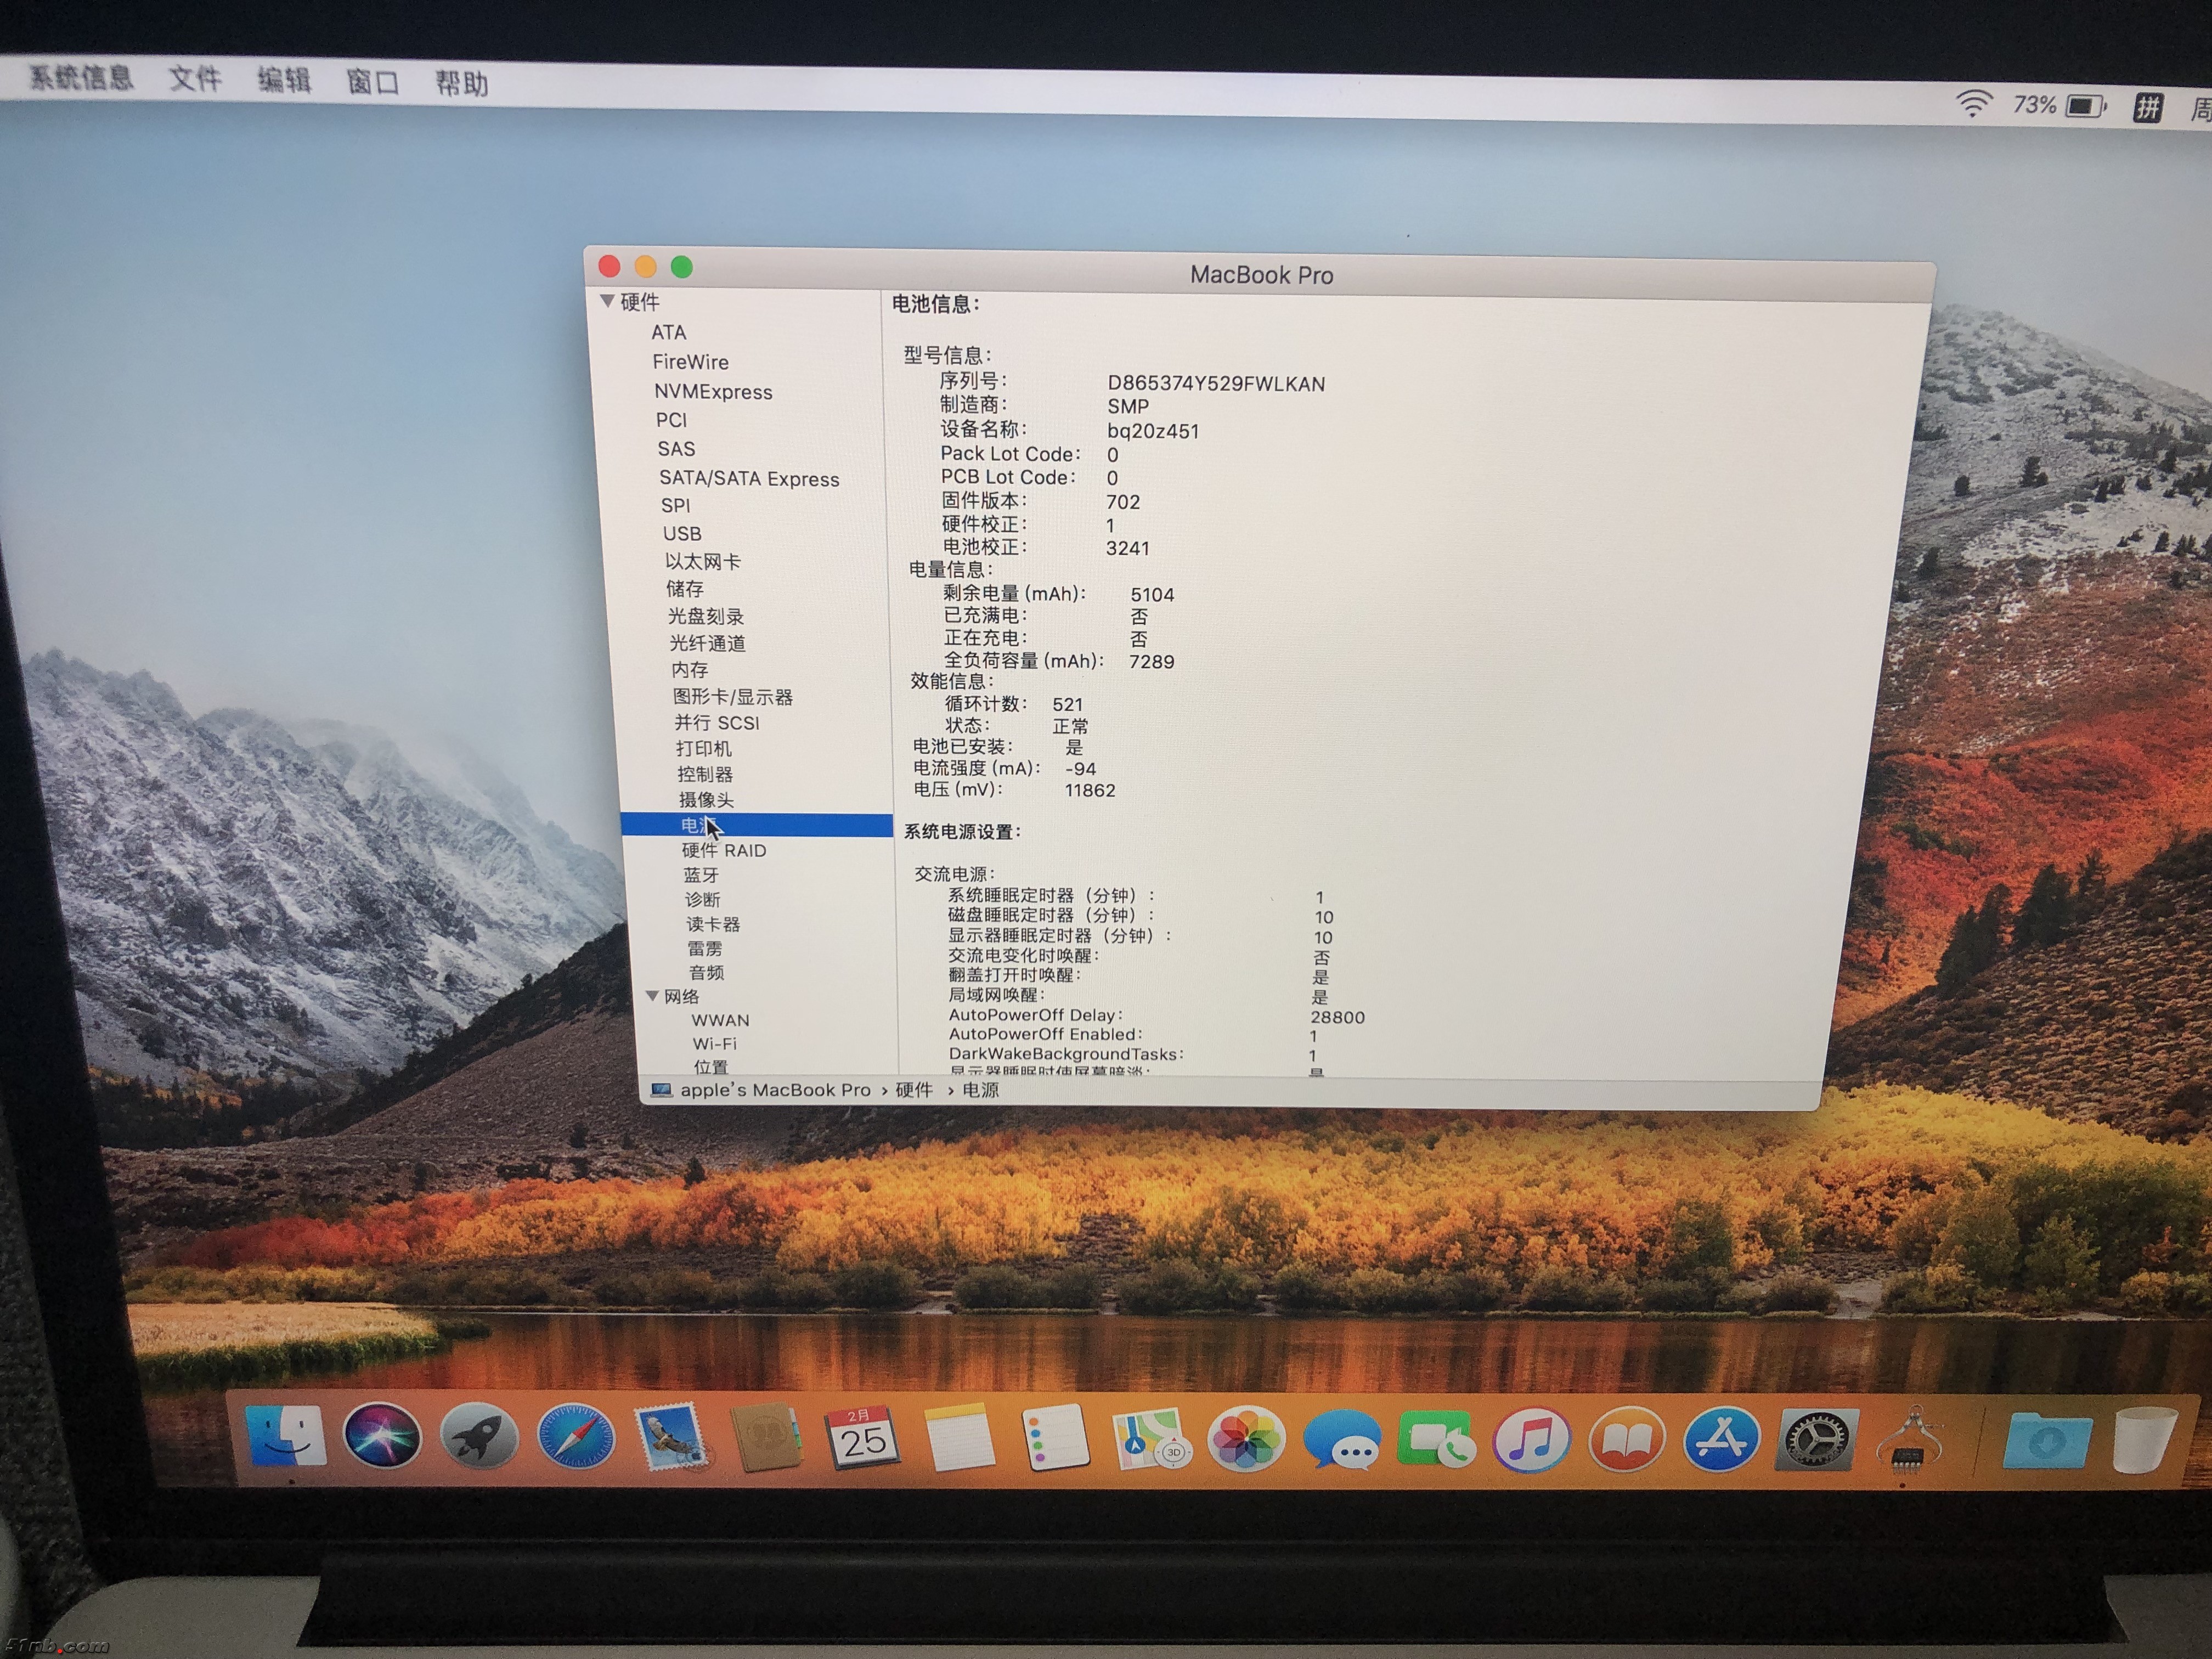The image size is (2212, 1659).
Task: Select 内存 in the hardware list
Action: (690, 670)
